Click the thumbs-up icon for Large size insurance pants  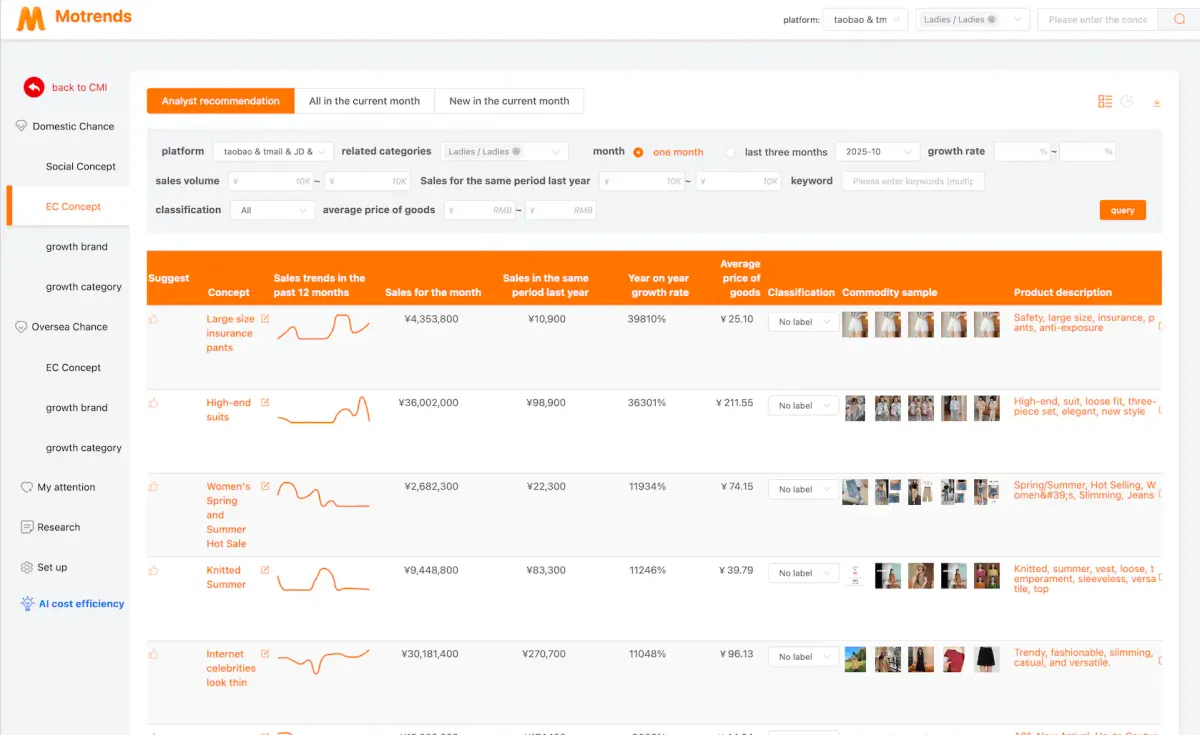pyautogui.click(x=155, y=317)
